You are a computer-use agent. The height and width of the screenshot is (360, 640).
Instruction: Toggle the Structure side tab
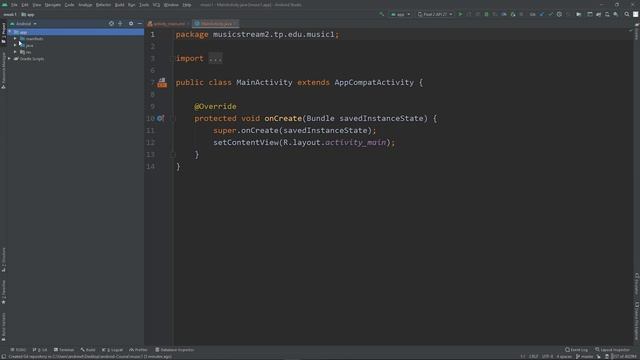[x=4, y=259]
